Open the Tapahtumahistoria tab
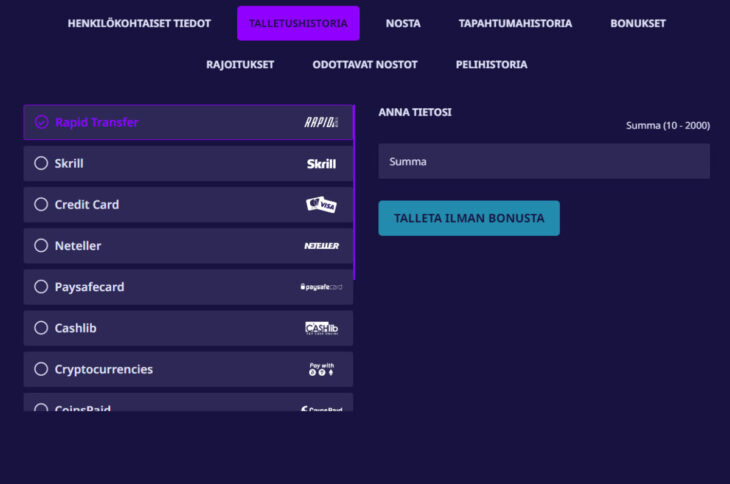This screenshot has height=484, width=730. pos(515,23)
